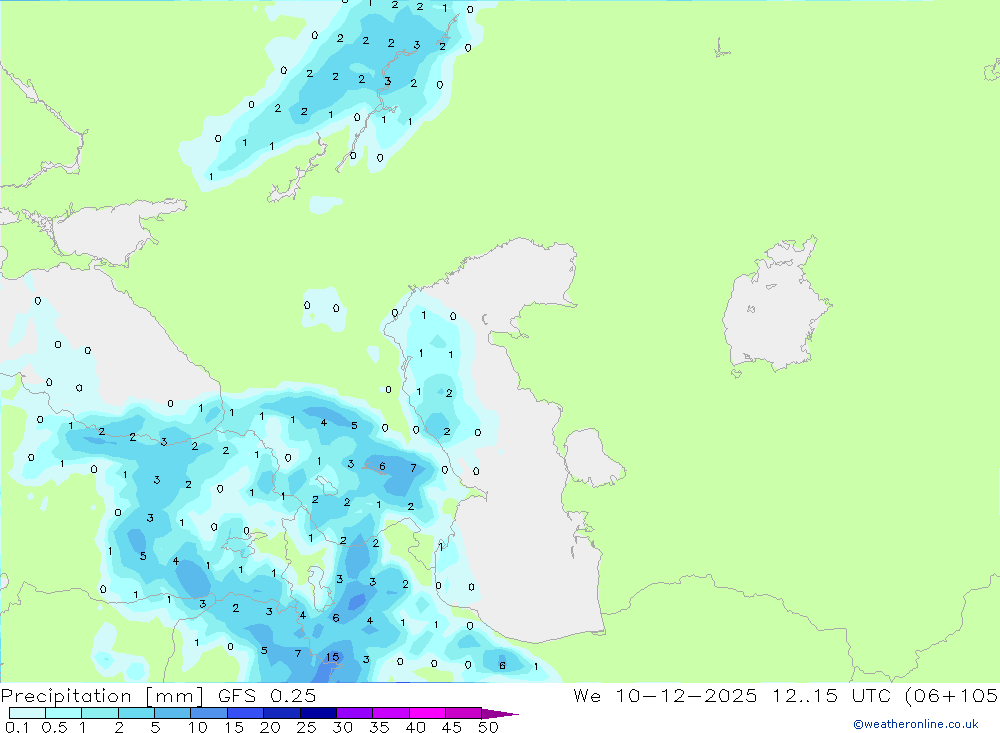This screenshot has width=1000, height=733.
Task: Click the 5–10 mm blue legend swatch
Action: [x=173, y=713]
